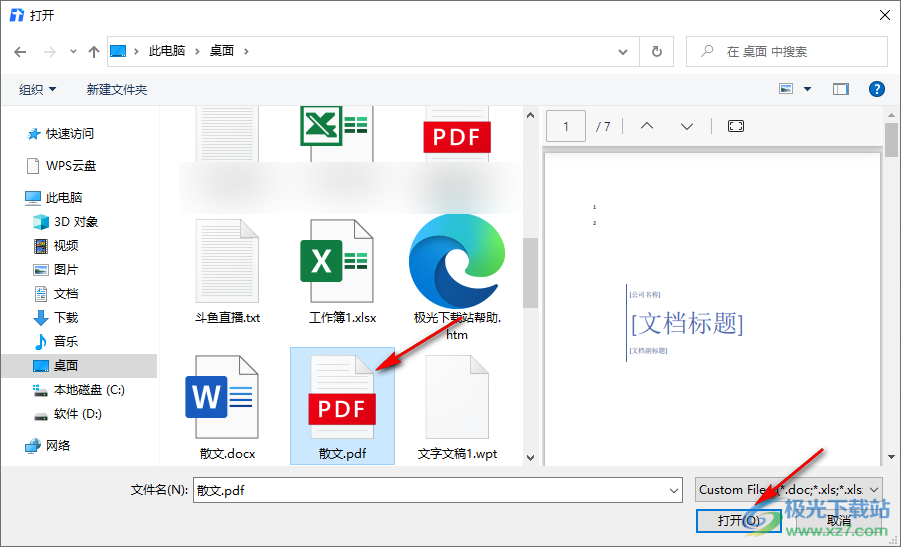This screenshot has width=901, height=547.
Task: Select the 桌面 breadcrumb in address bar
Action: (222, 51)
